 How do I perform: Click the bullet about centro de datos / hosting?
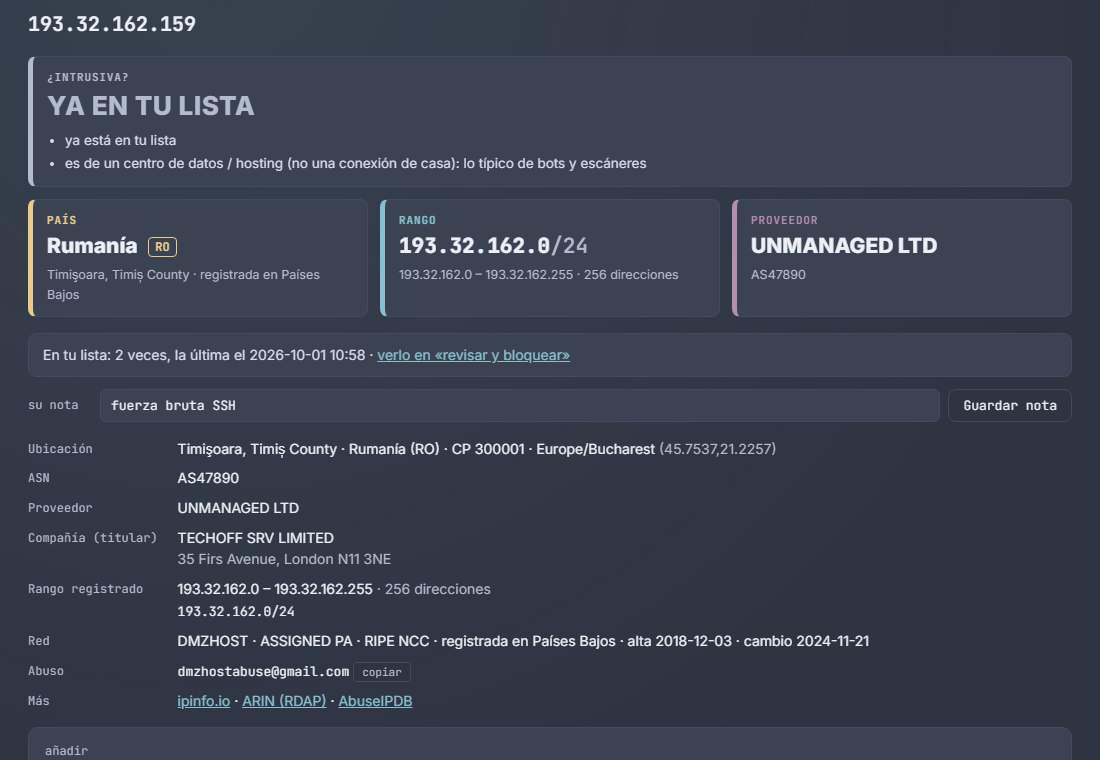click(356, 164)
